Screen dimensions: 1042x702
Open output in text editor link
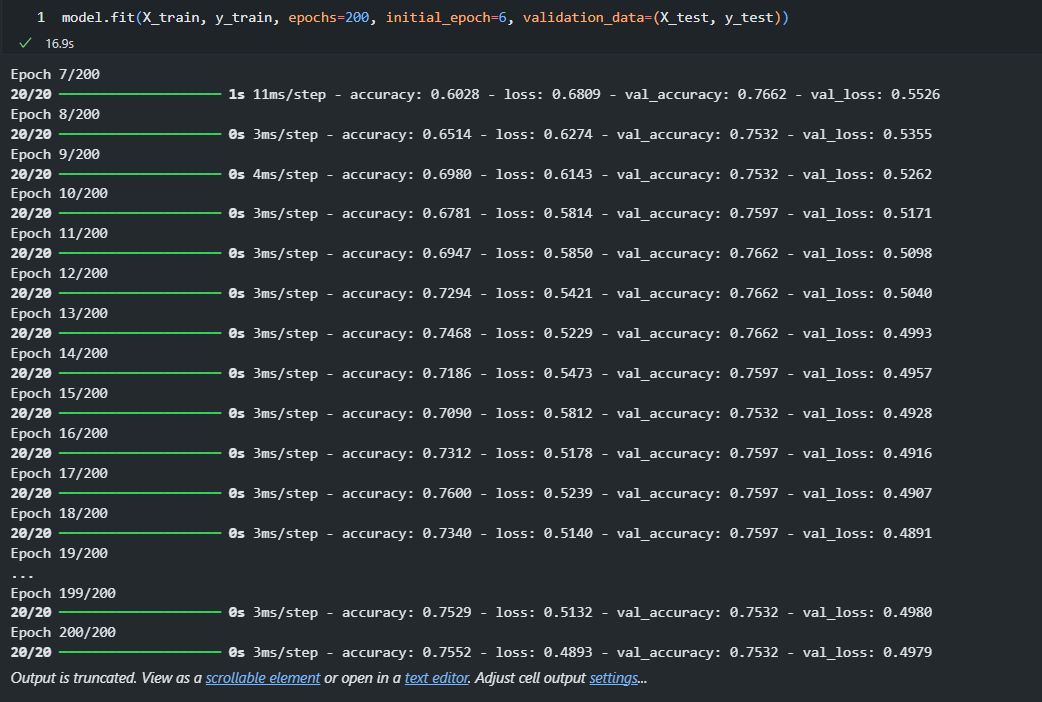(437, 678)
